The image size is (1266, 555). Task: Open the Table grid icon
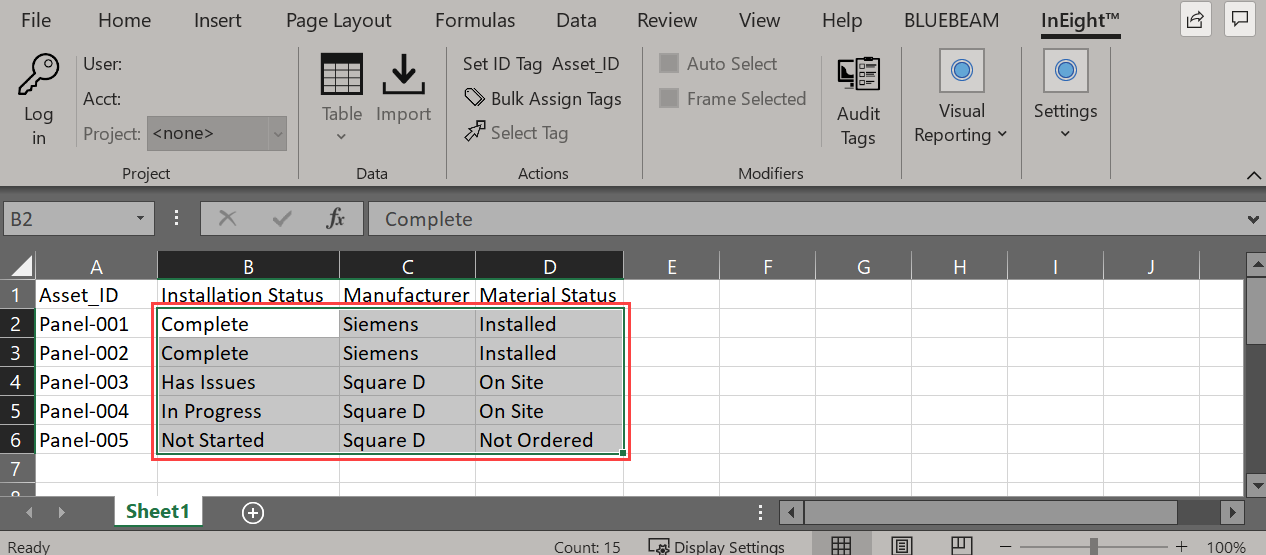click(x=341, y=75)
